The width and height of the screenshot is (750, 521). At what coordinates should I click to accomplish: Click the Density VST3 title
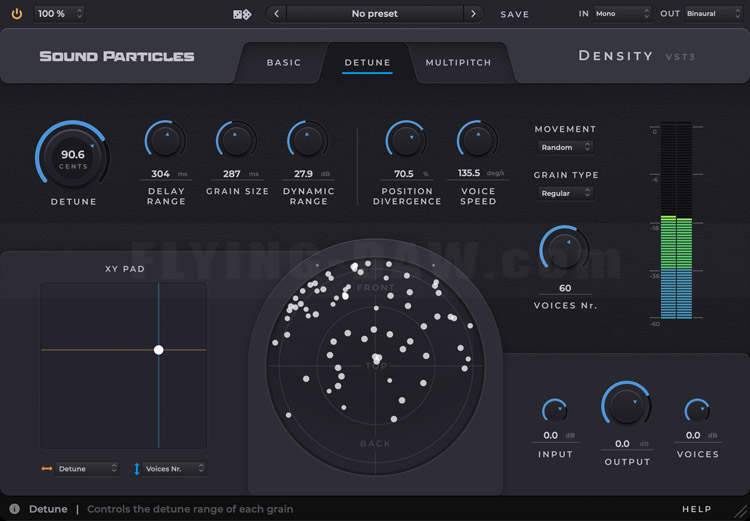[x=637, y=56]
